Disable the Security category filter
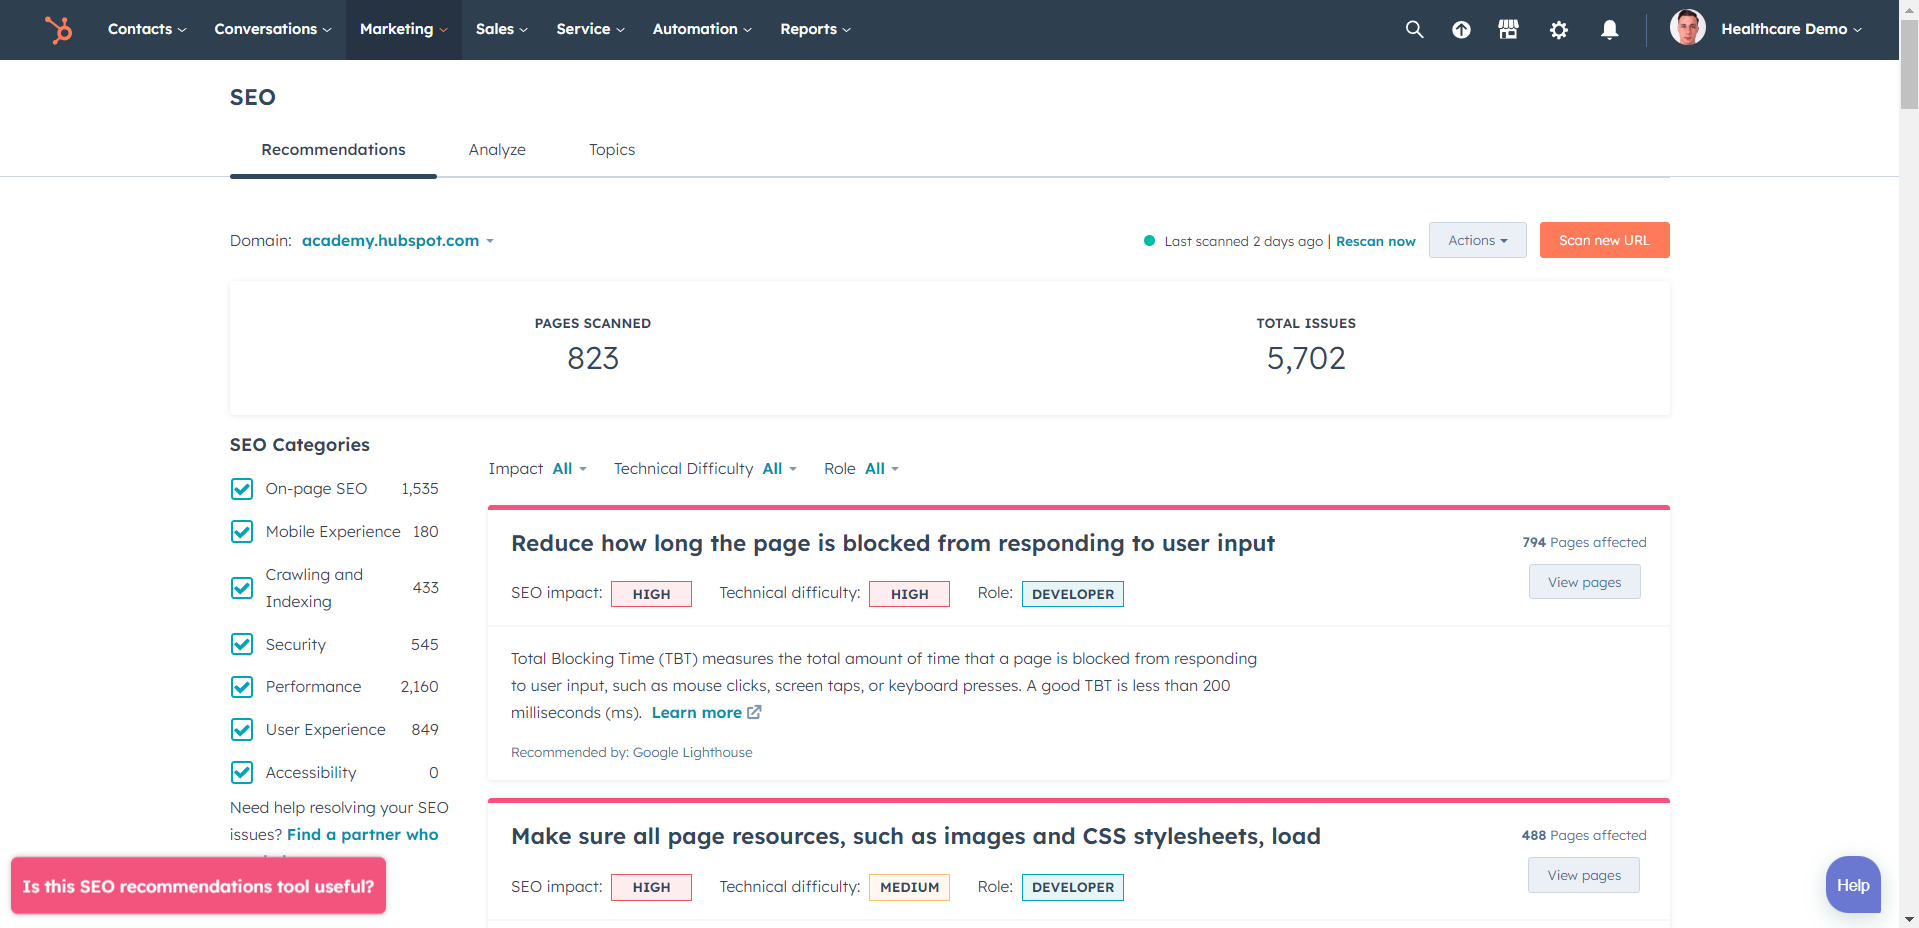The height and width of the screenshot is (928, 1919). (241, 644)
